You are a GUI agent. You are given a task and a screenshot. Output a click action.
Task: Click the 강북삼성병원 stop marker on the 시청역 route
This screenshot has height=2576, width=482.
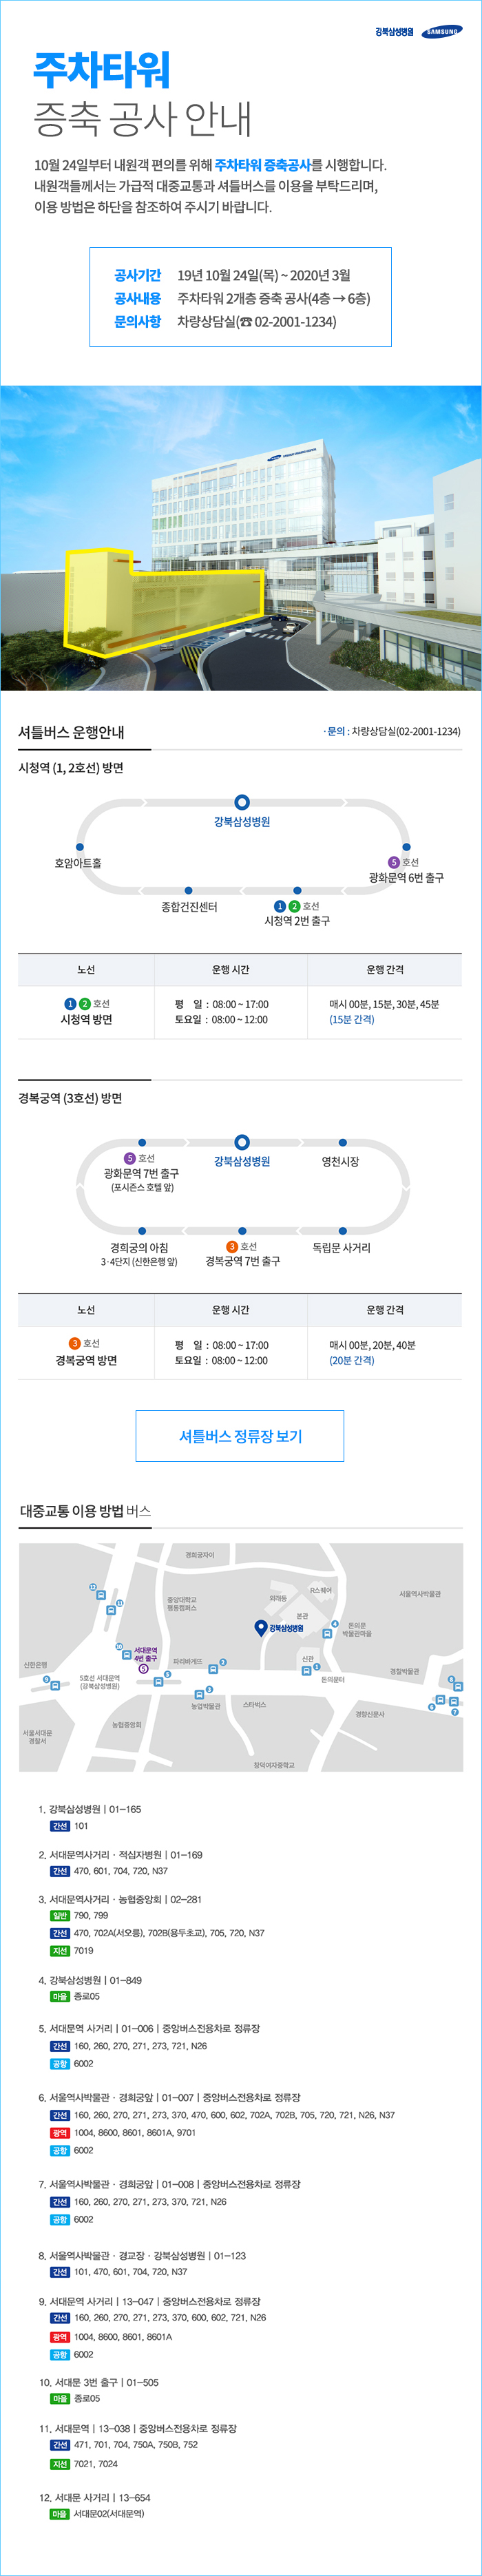[241, 802]
